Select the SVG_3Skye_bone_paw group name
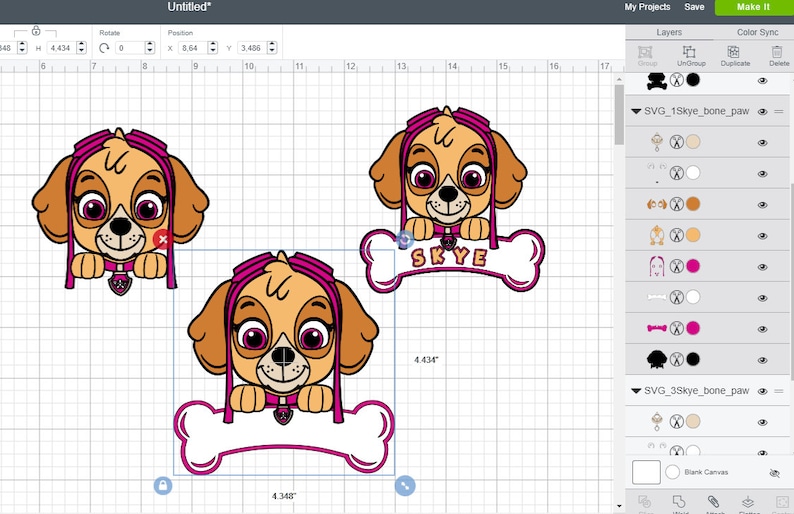The width and height of the screenshot is (794, 514). pyautogui.click(x=696, y=391)
